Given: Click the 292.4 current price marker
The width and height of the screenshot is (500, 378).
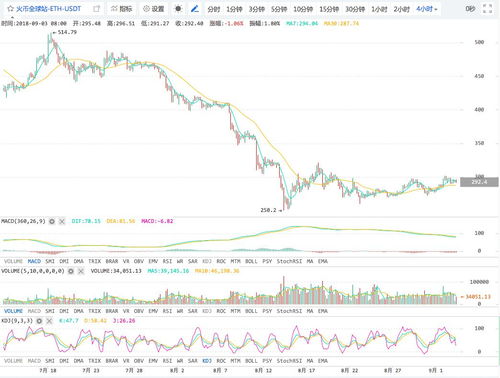Looking at the screenshot, I should [x=479, y=182].
